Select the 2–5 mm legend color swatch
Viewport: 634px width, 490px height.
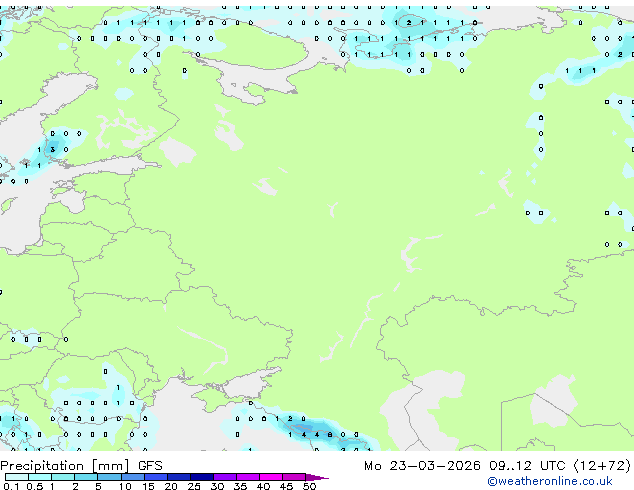pyautogui.click(x=86, y=477)
